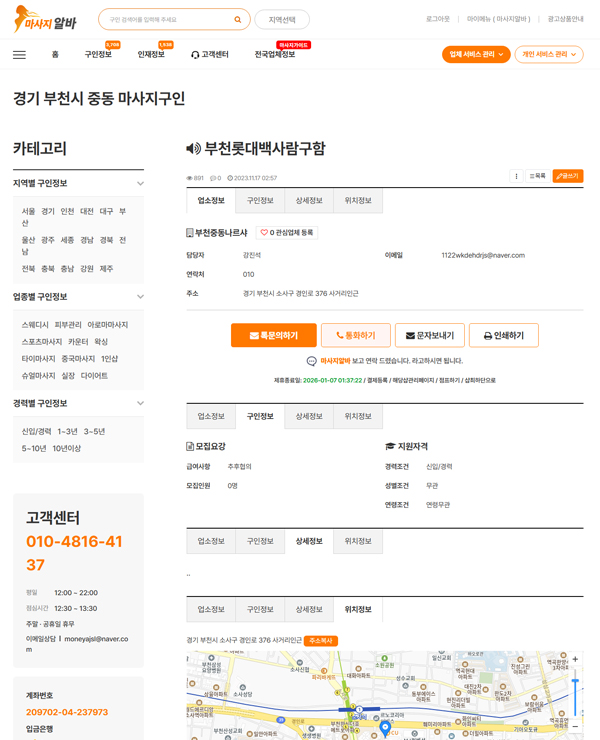Select 1~3년 career filter link
The height and width of the screenshot is (740, 600).
68,432
